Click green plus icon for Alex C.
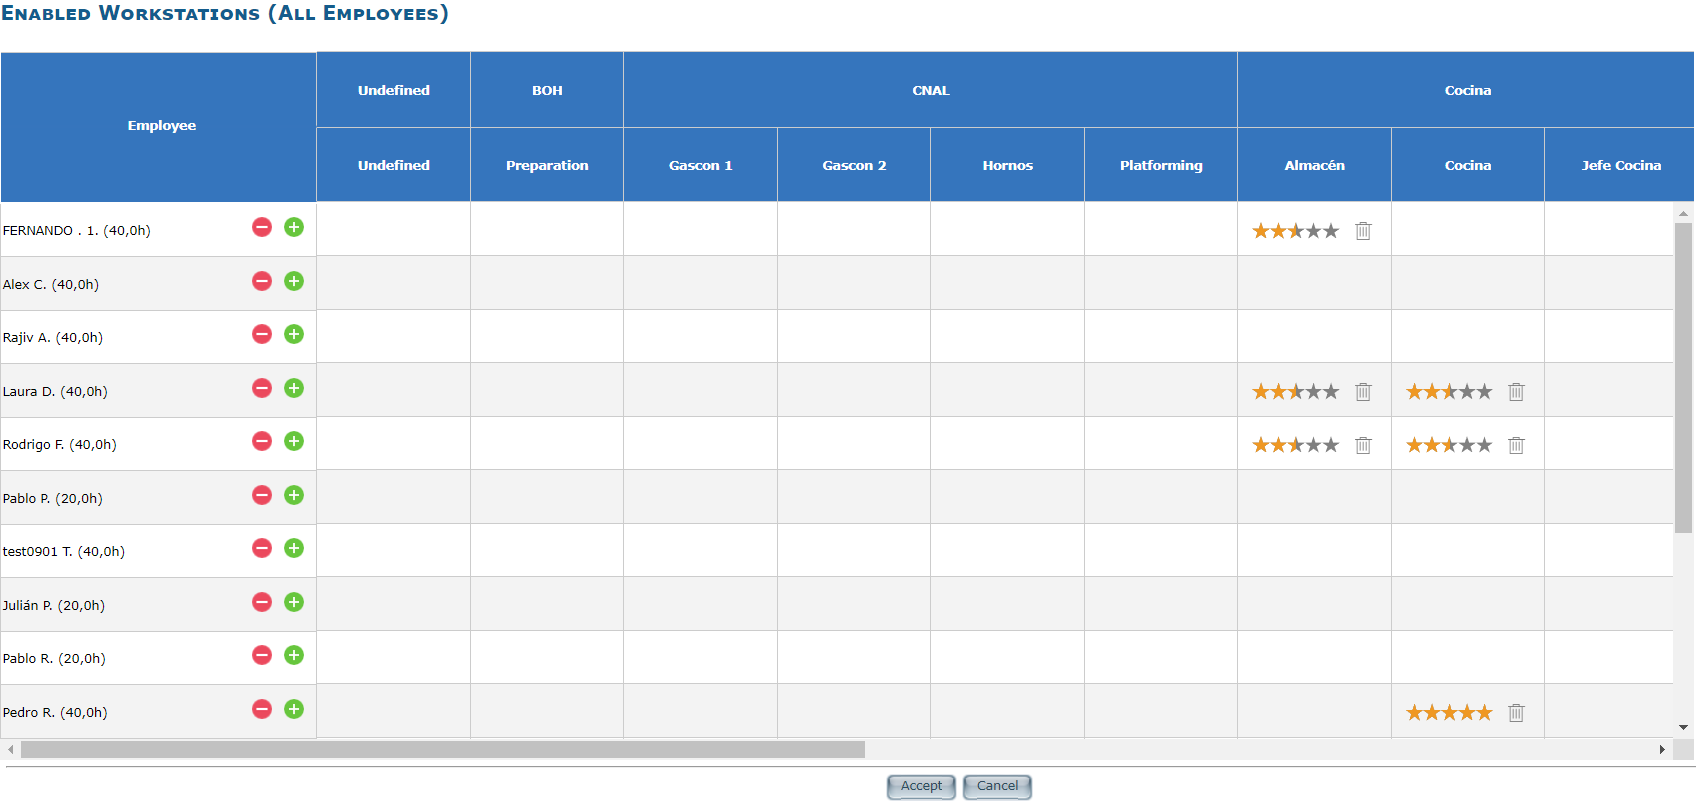The width and height of the screenshot is (1696, 807). (x=294, y=281)
